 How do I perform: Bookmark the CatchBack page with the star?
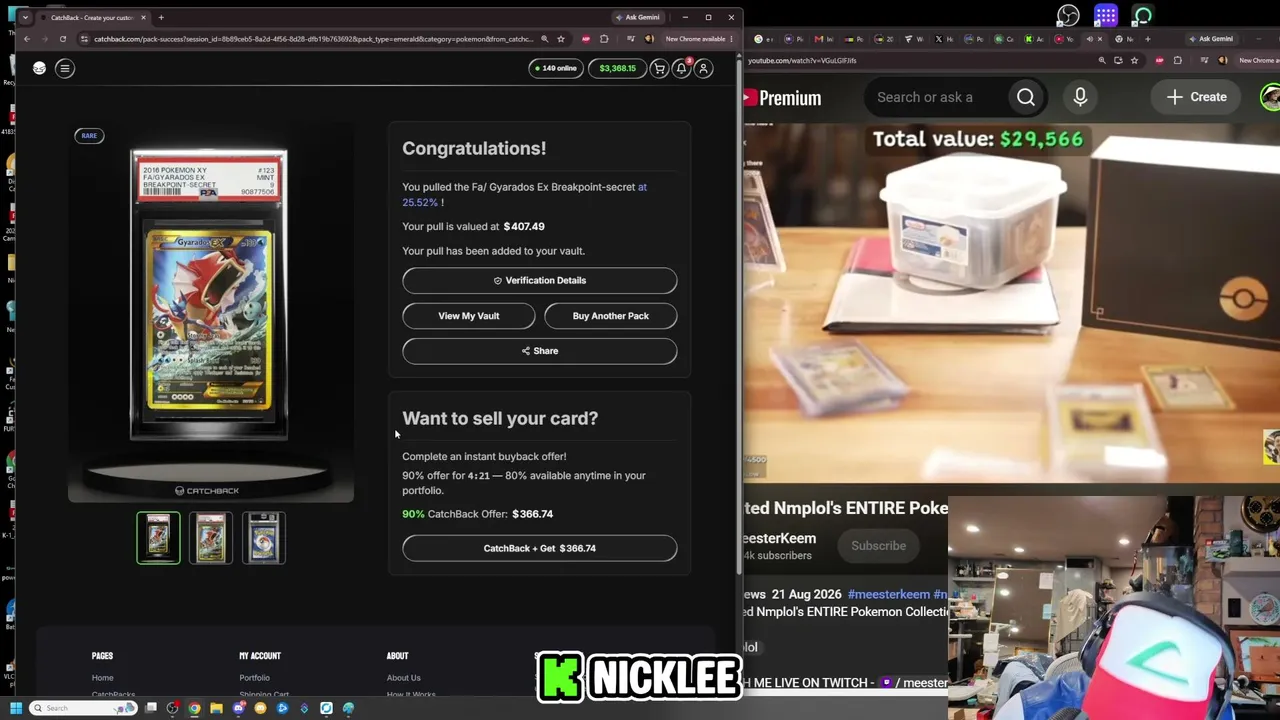pos(561,39)
